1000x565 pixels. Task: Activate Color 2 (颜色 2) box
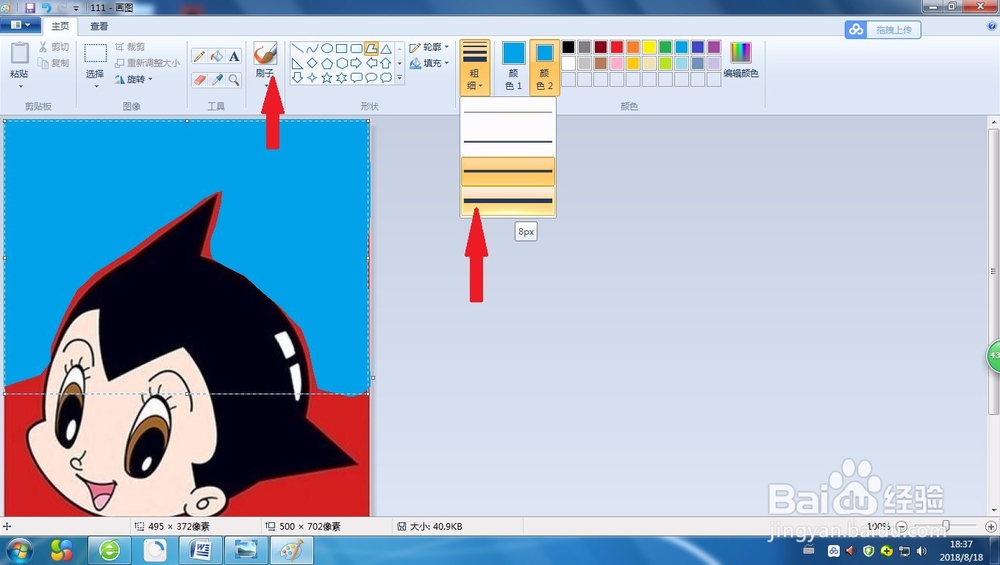click(x=544, y=66)
